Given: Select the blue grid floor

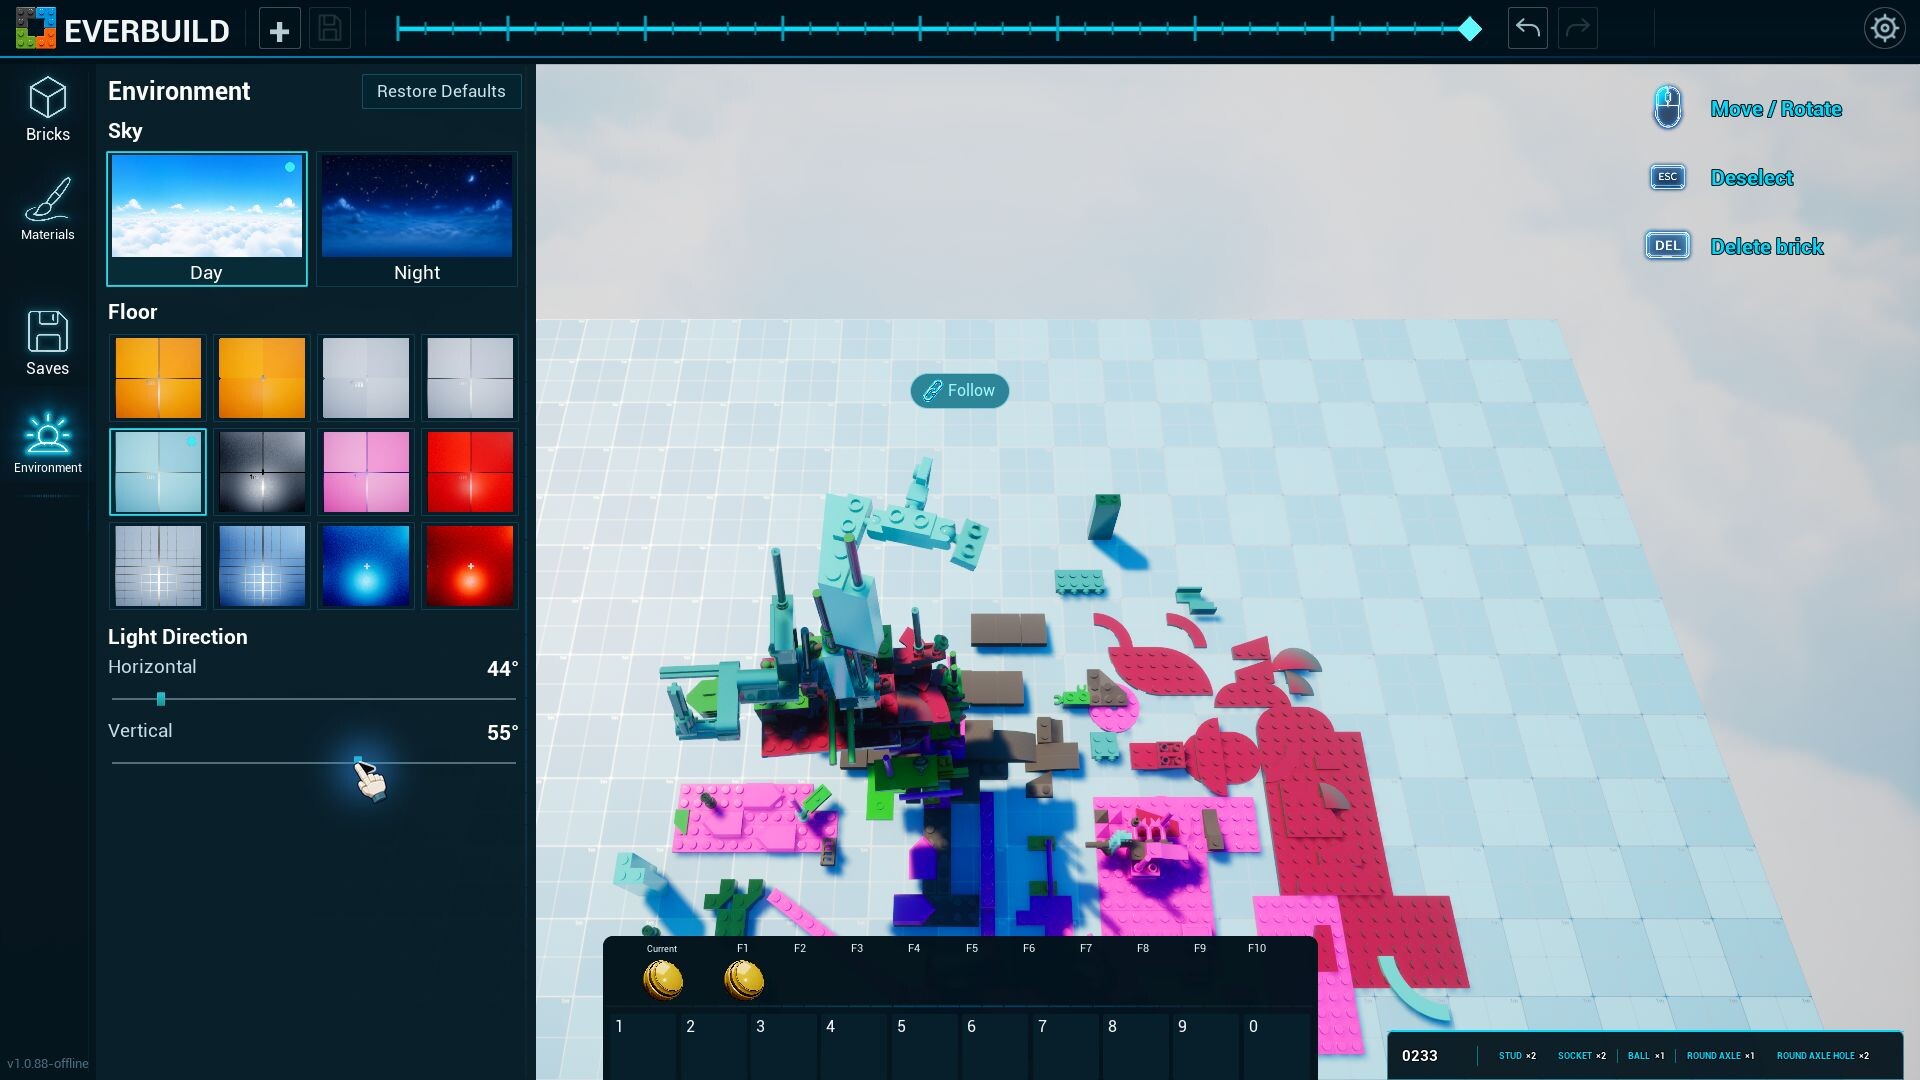Looking at the screenshot, I should [262, 566].
